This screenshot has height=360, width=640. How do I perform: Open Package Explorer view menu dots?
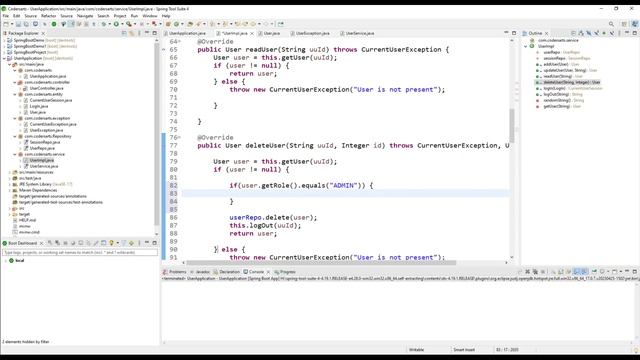point(139,33)
